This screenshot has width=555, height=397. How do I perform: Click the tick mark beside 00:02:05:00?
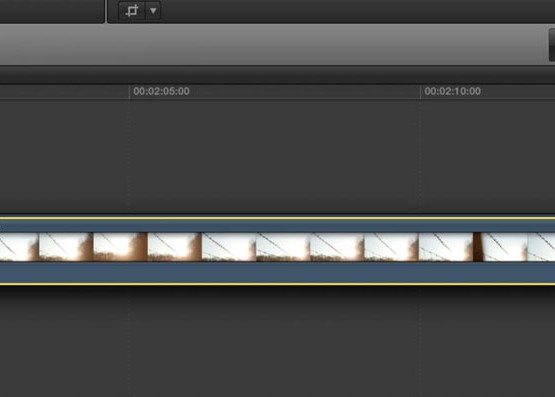click(129, 92)
